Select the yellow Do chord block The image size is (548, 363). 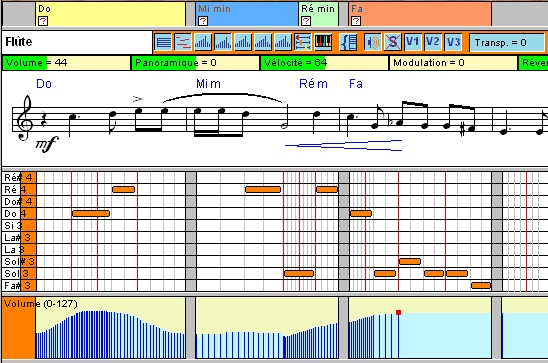coord(110,14)
